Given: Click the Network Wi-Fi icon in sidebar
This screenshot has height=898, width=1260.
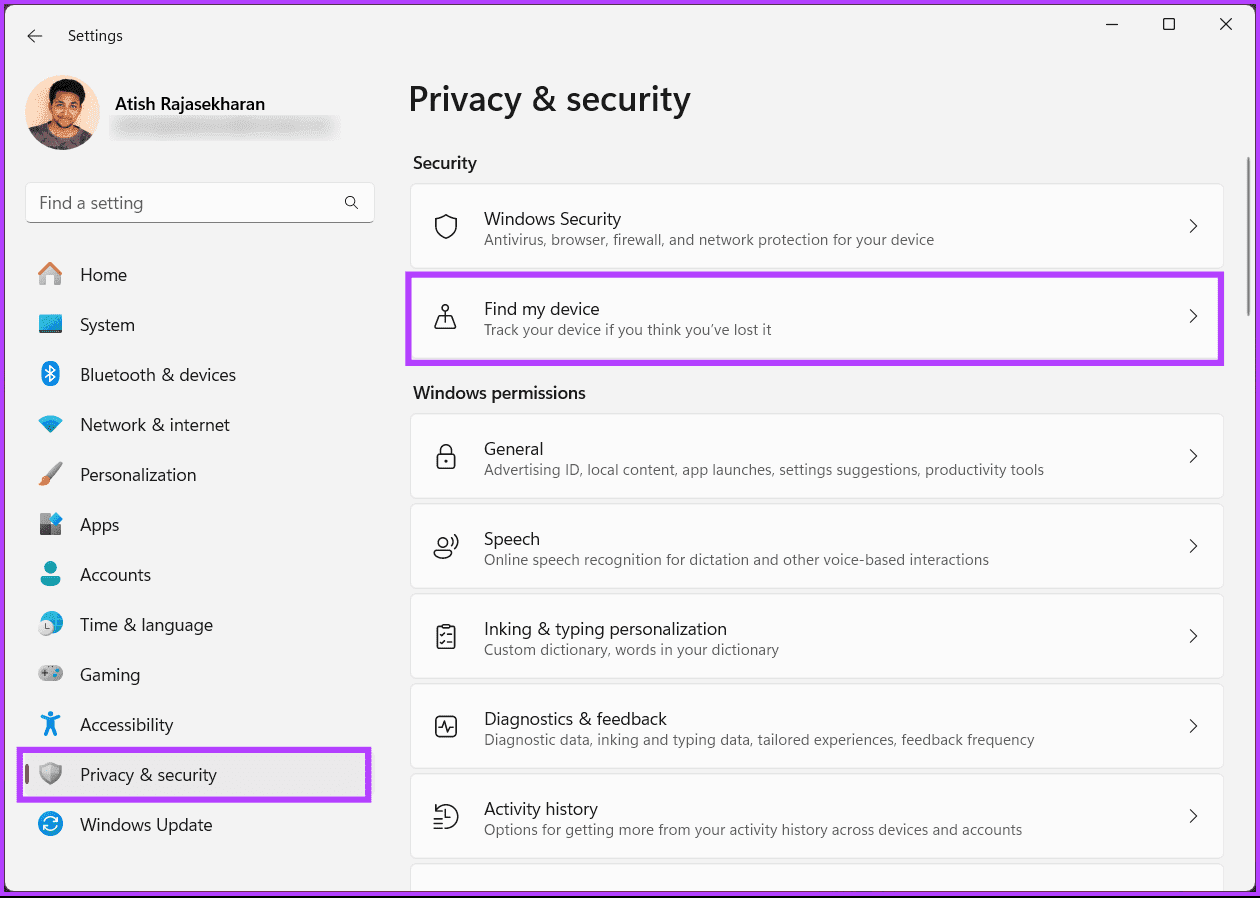Looking at the screenshot, I should click(50, 424).
